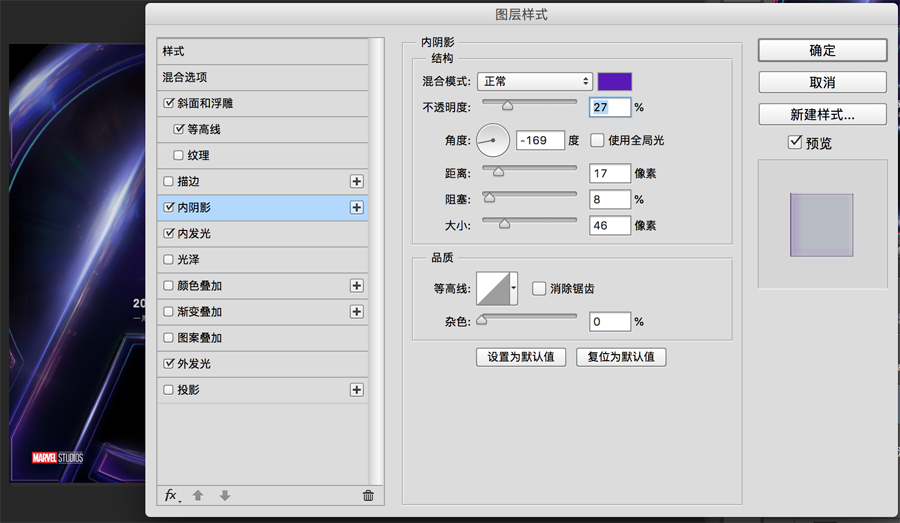The width and height of the screenshot is (900, 523).
Task: Open the 等高线 contour picker dropdown
Action: 514,288
